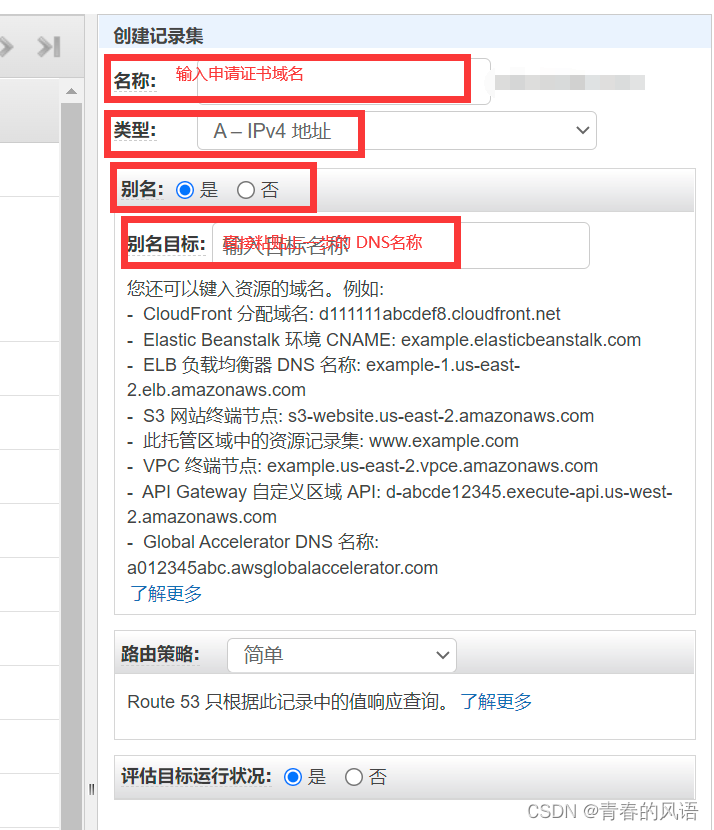
Task: Open the 类型 record type dropdown
Action: (x=396, y=130)
